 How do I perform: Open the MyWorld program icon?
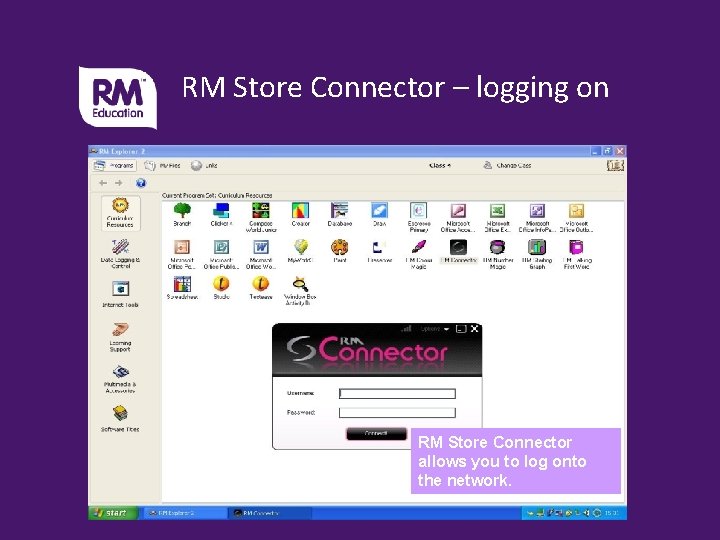tap(300, 251)
